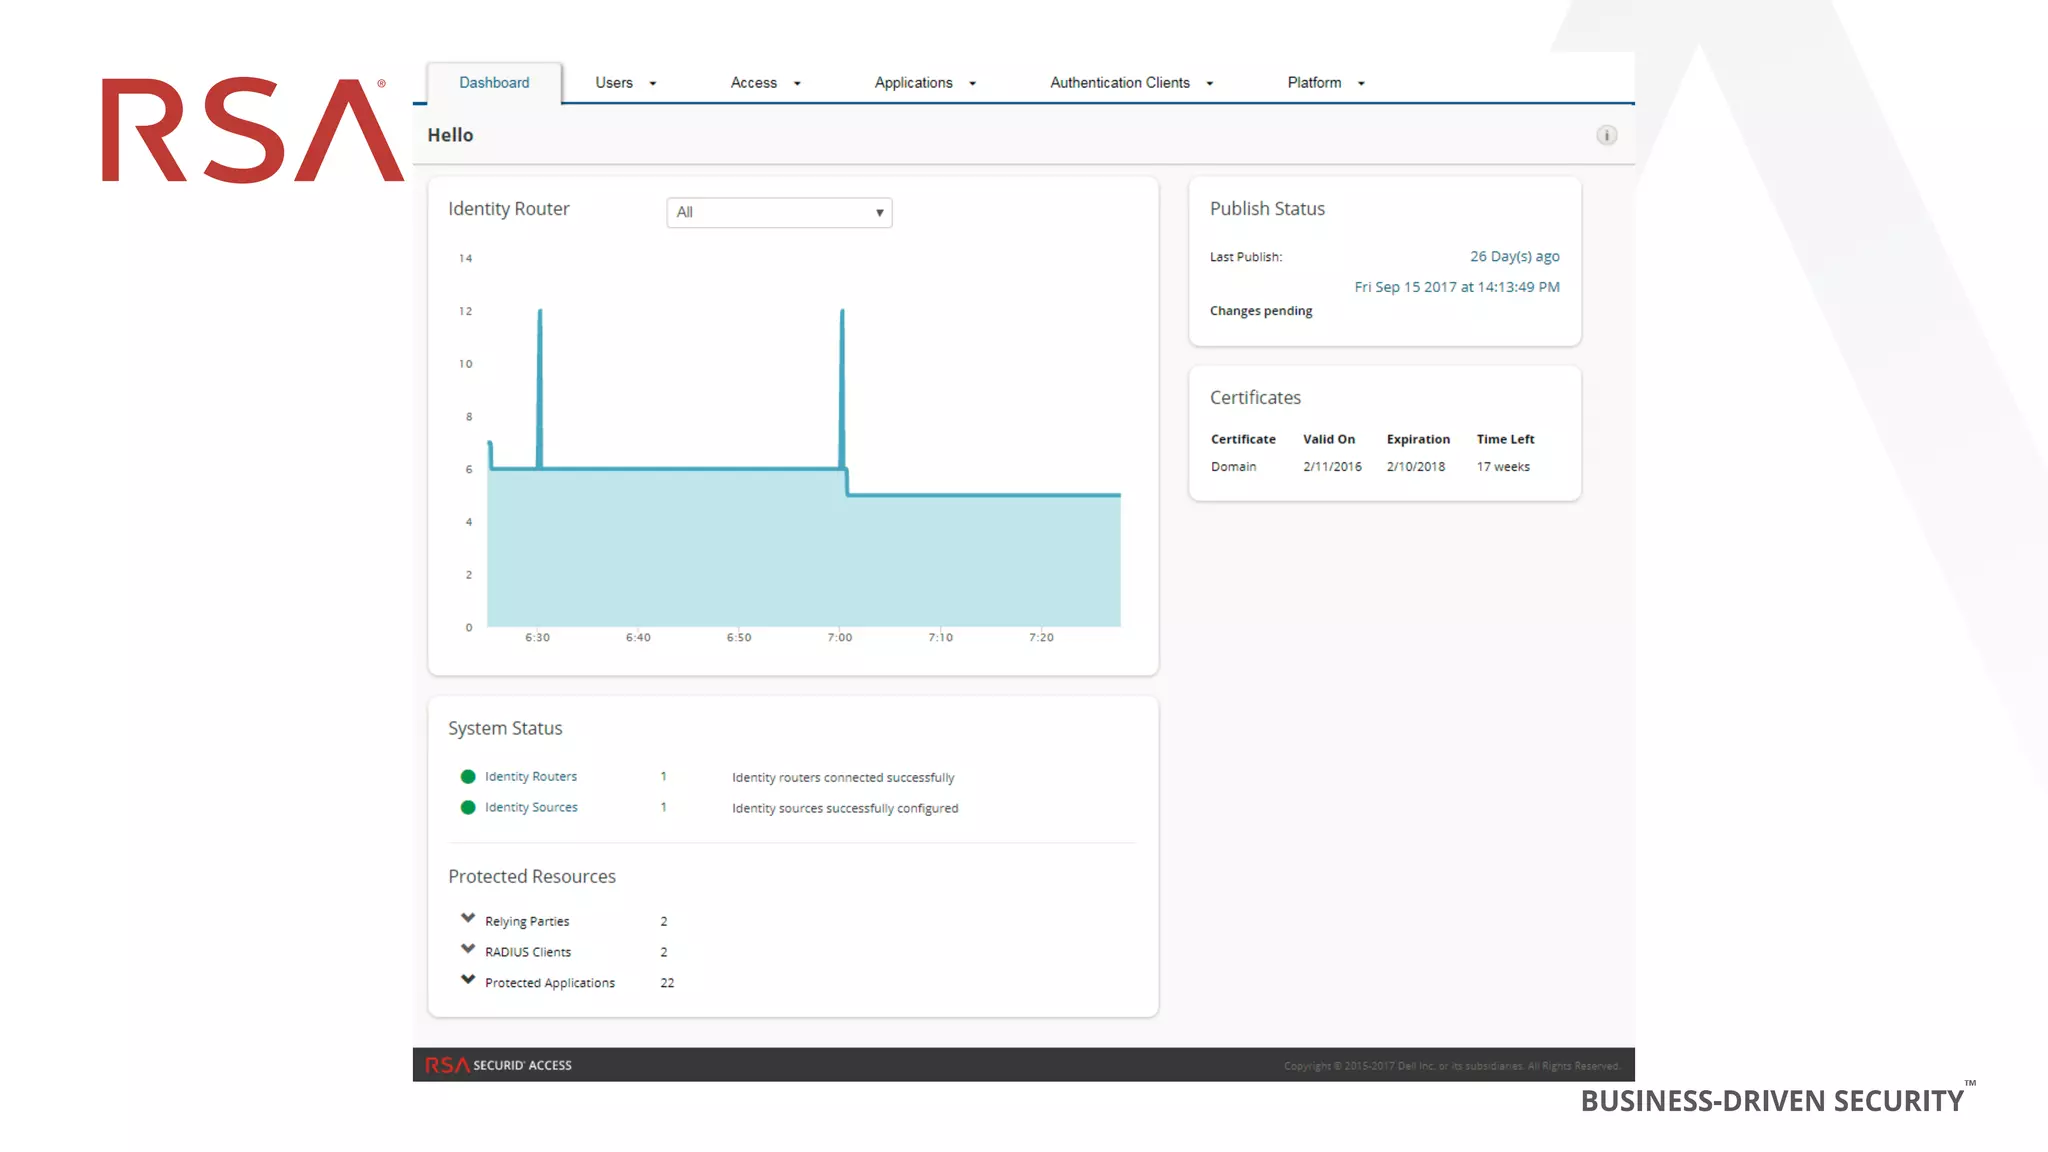The width and height of the screenshot is (2048, 1152).
Task: Select the Authentication Clients menu item
Action: 1120,83
